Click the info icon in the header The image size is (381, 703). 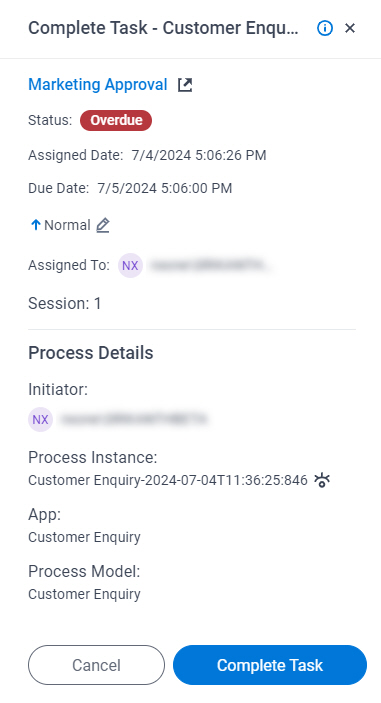click(x=325, y=28)
